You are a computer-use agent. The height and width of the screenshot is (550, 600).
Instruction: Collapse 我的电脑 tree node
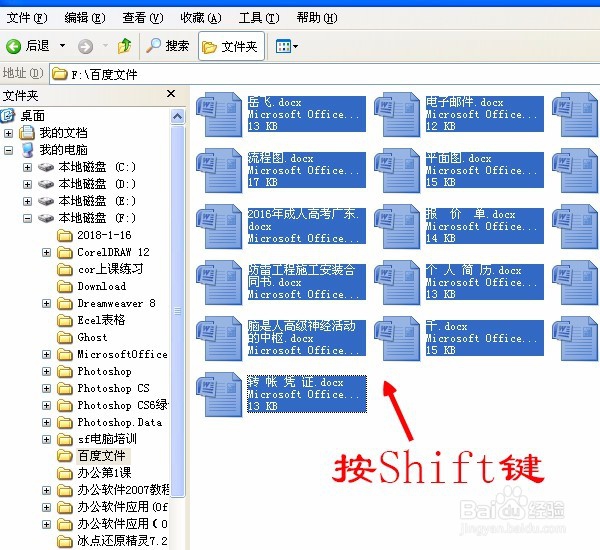[x=8, y=150]
